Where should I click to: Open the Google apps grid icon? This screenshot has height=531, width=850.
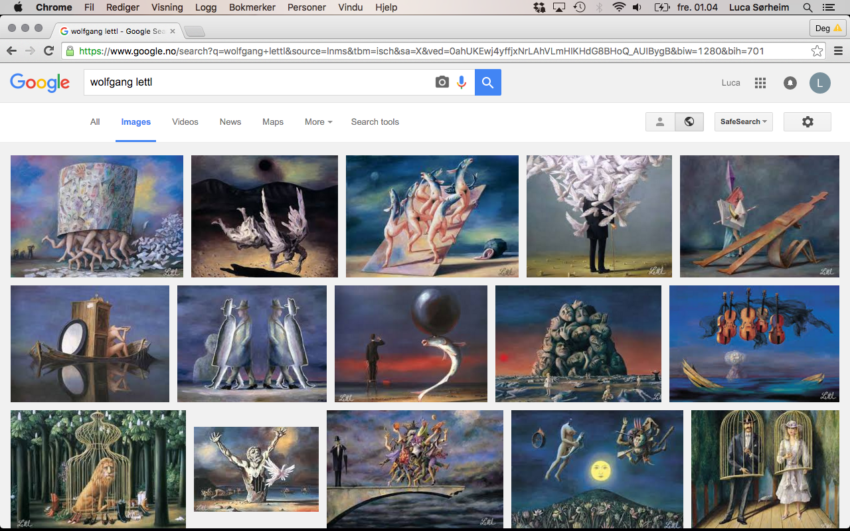click(x=760, y=83)
